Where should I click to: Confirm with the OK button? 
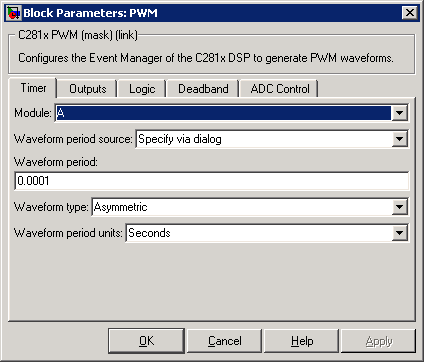tap(146, 341)
